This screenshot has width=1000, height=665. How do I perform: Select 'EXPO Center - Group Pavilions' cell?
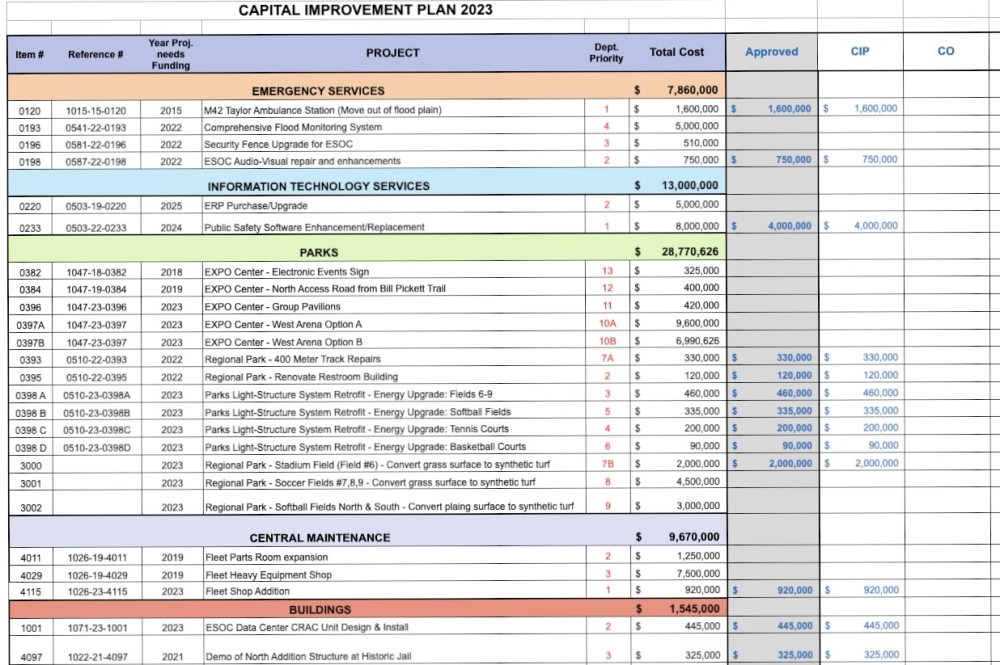393,306
